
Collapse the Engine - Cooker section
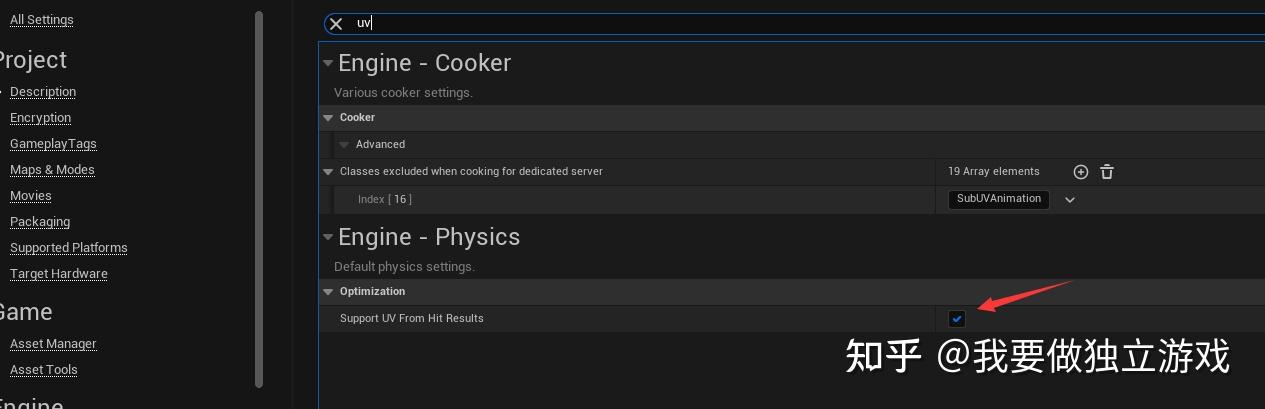click(328, 63)
